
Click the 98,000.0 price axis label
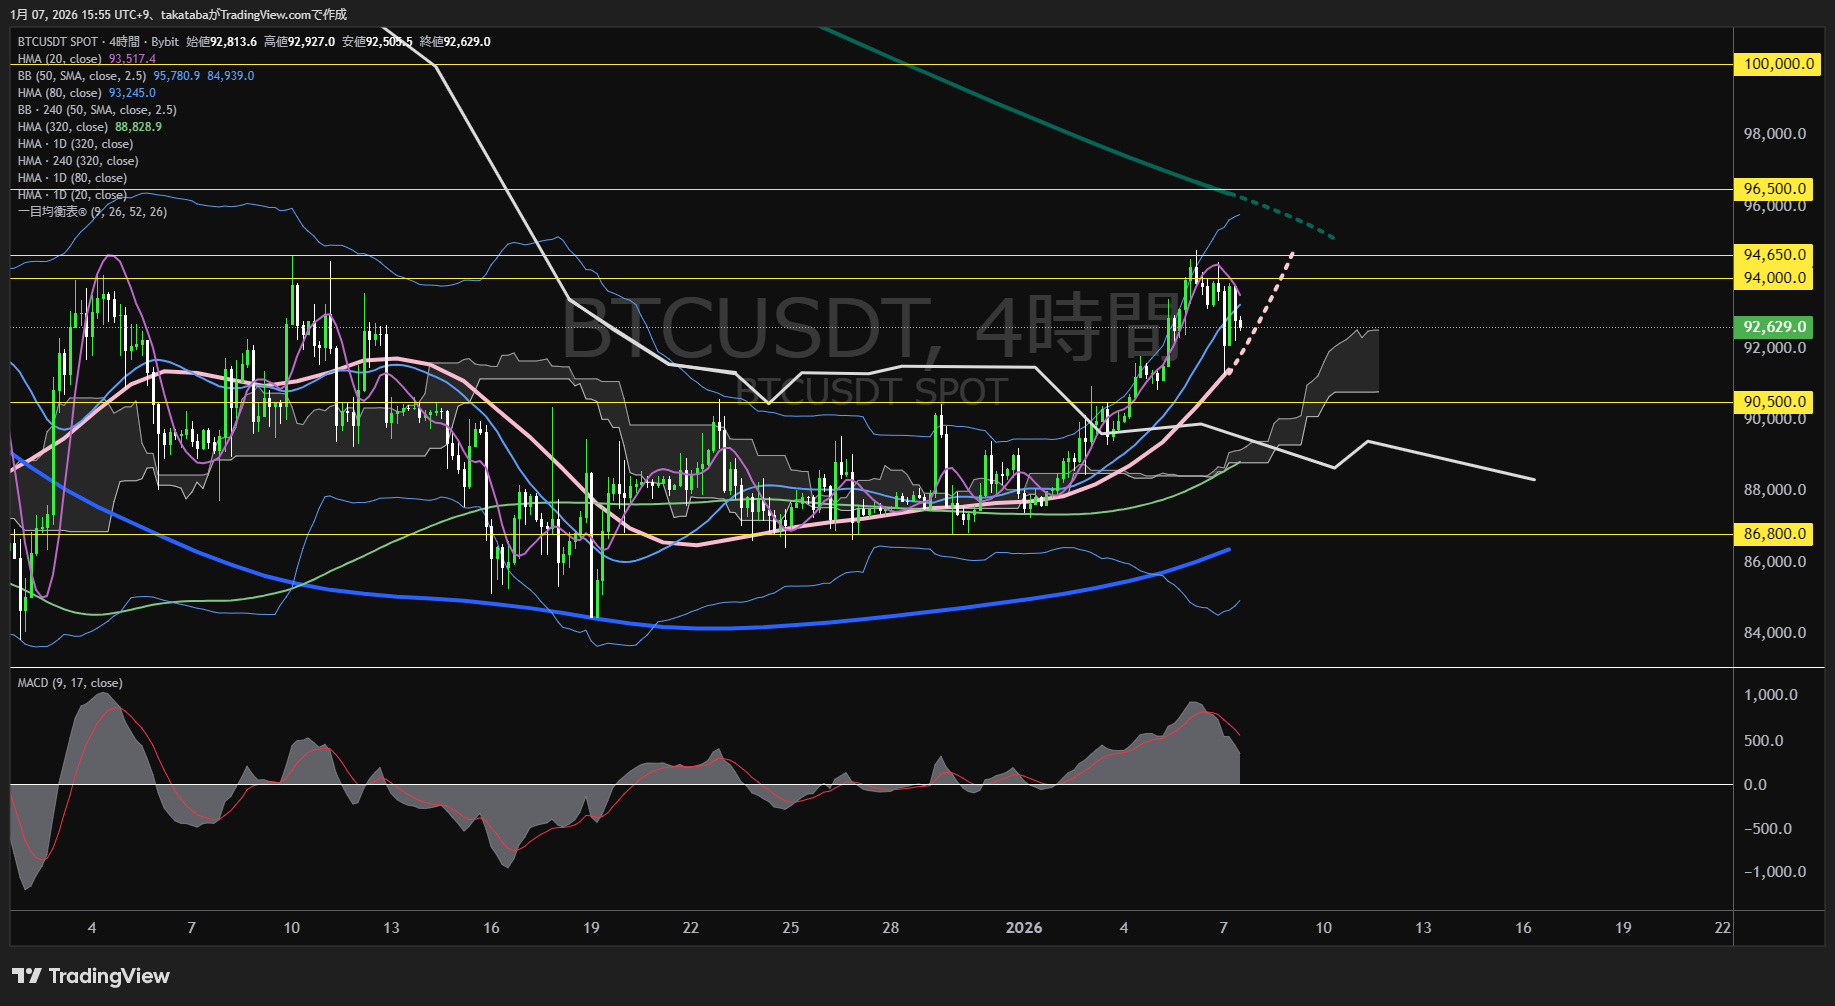tap(1775, 134)
